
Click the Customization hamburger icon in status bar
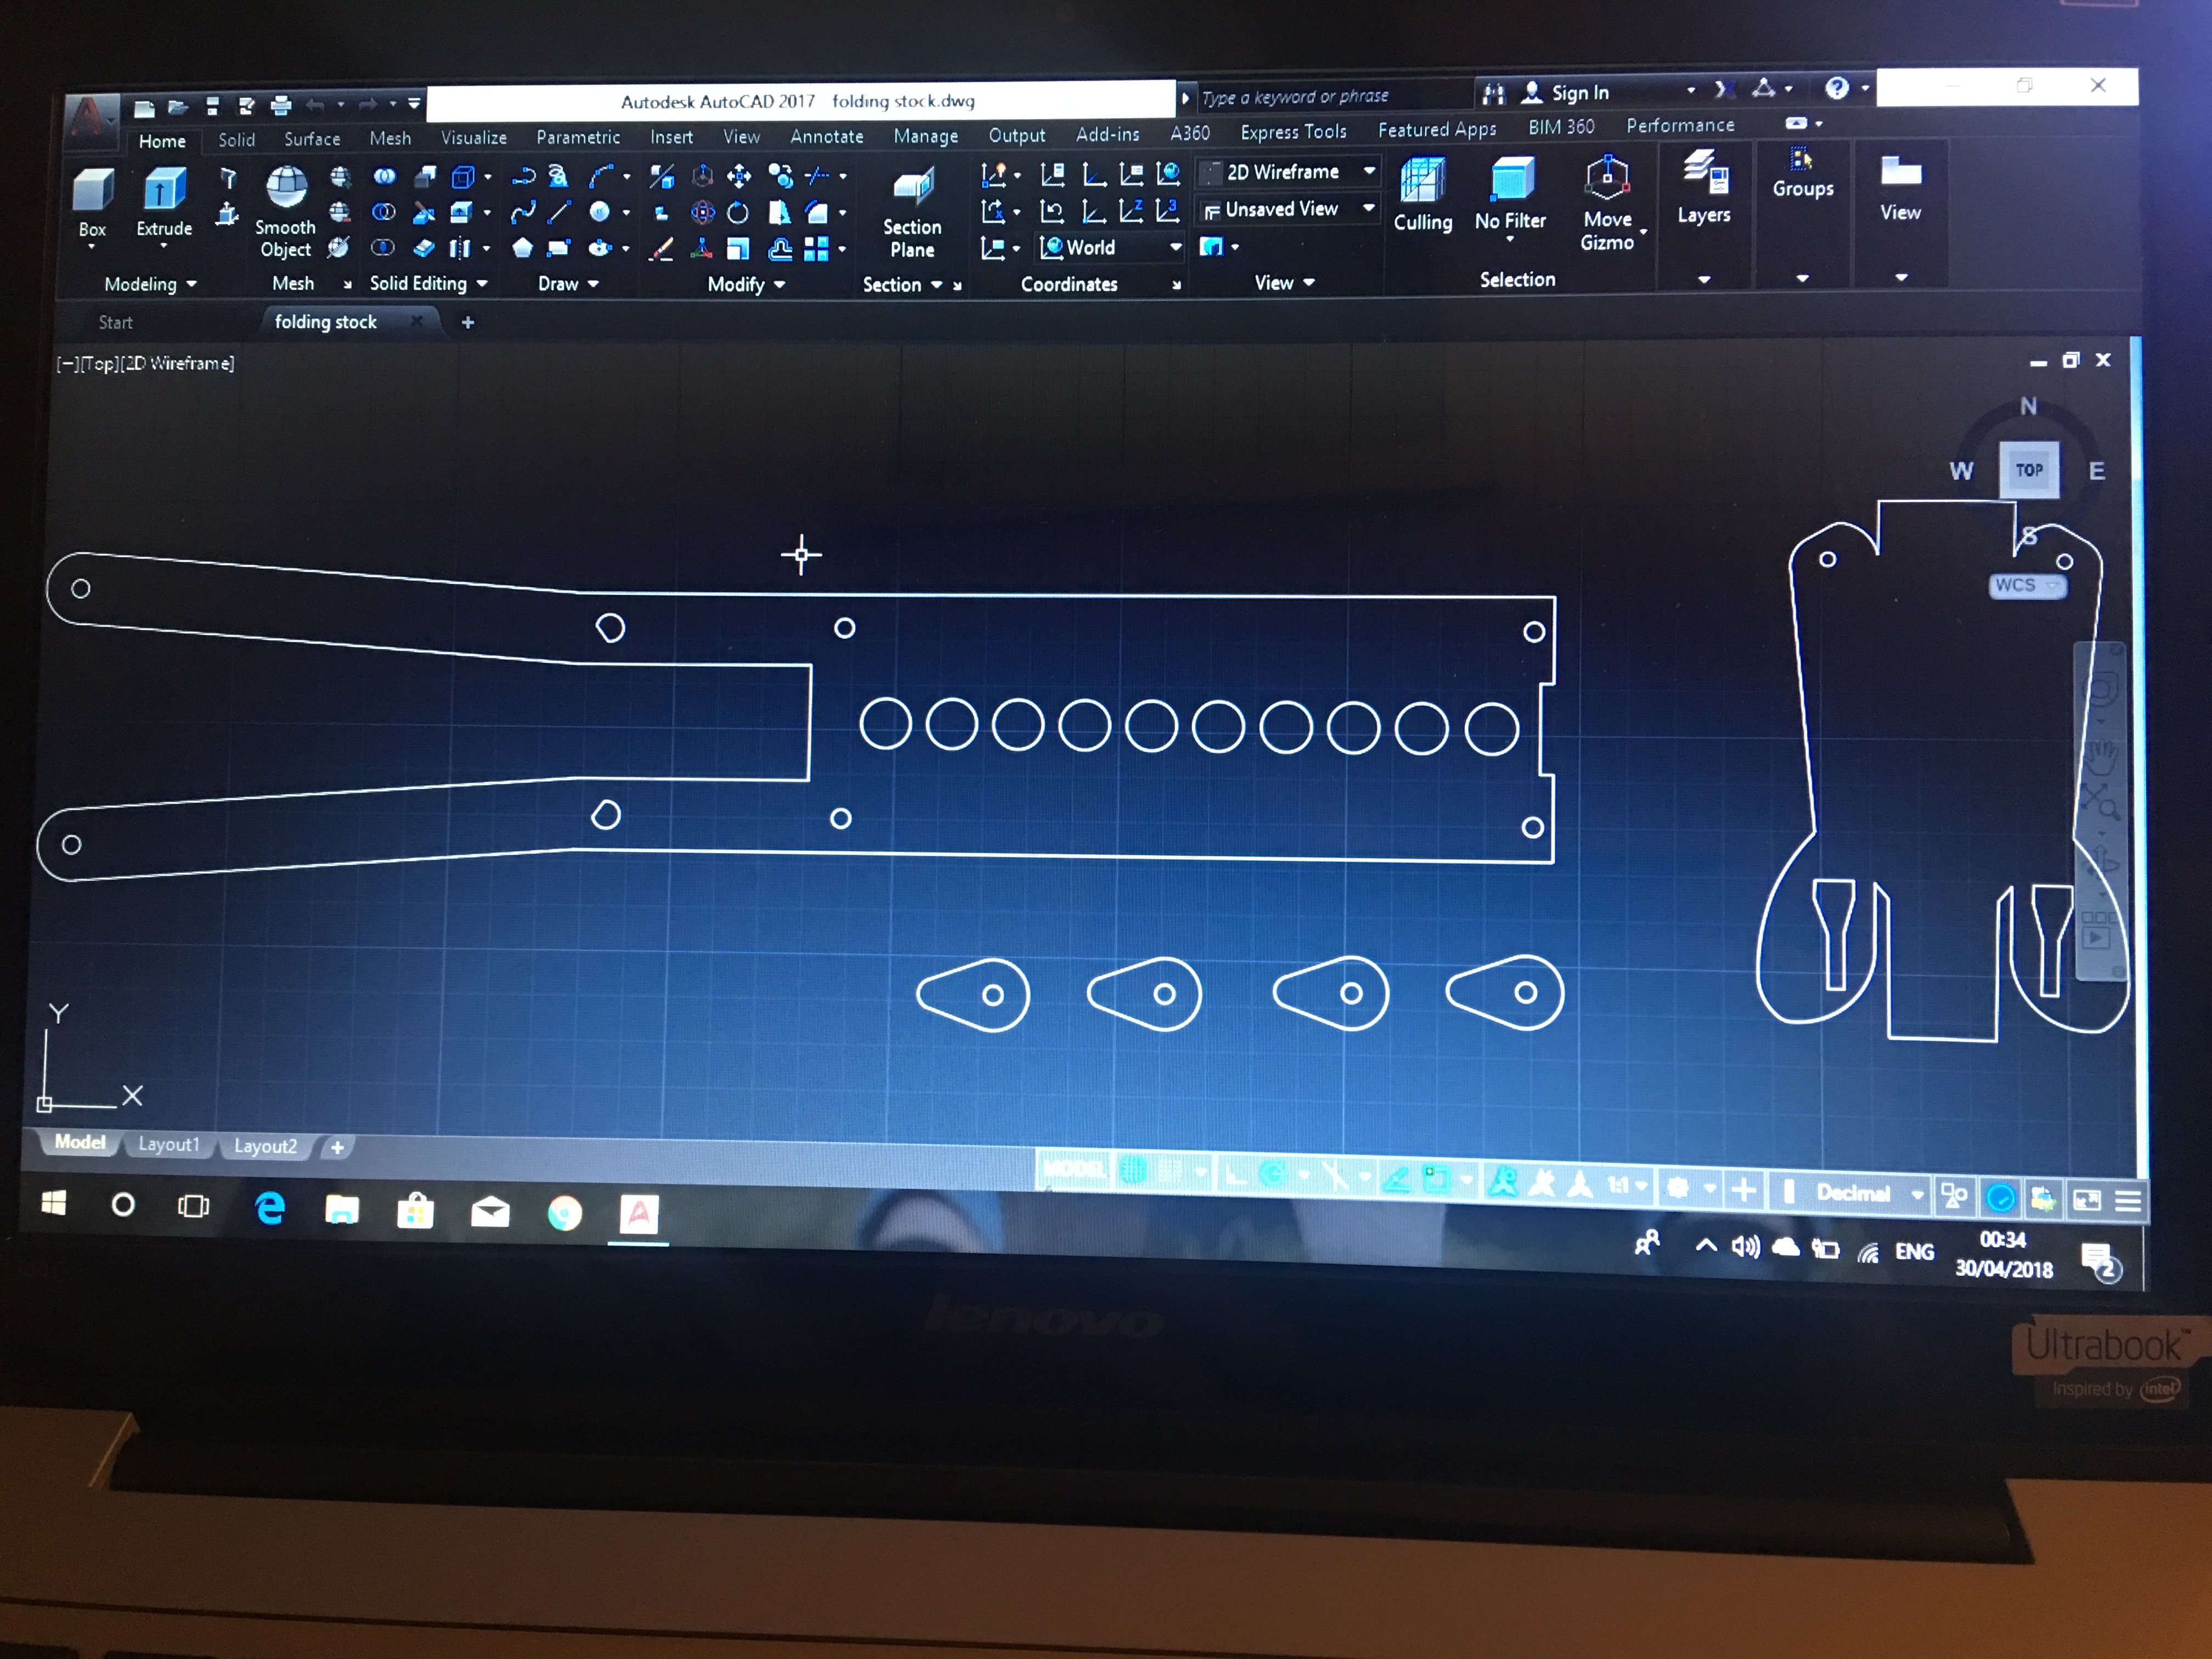click(x=2128, y=1201)
